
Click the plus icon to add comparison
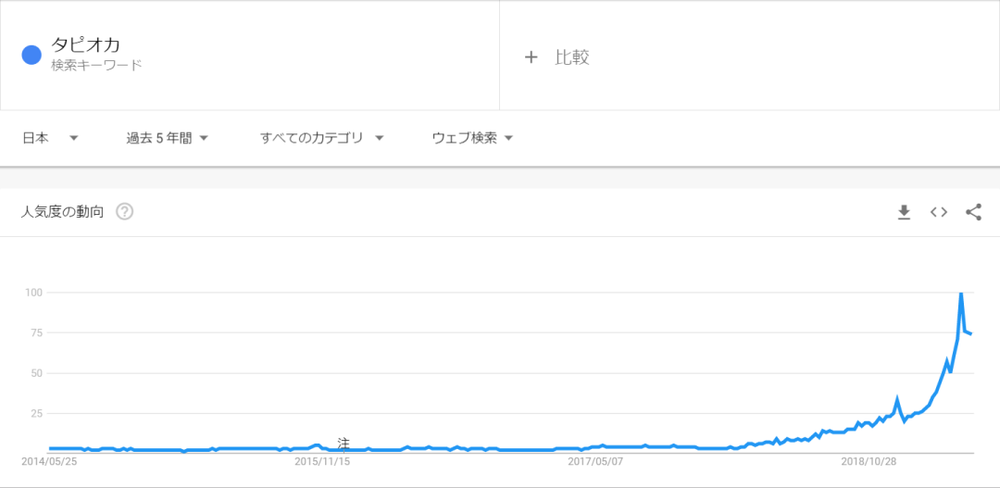531,57
